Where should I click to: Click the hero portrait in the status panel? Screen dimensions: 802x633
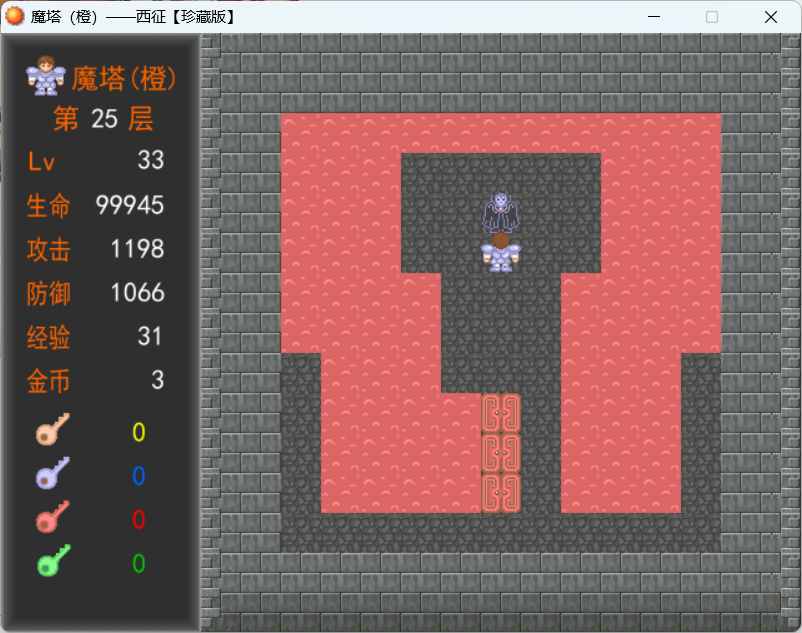pos(46,76)
